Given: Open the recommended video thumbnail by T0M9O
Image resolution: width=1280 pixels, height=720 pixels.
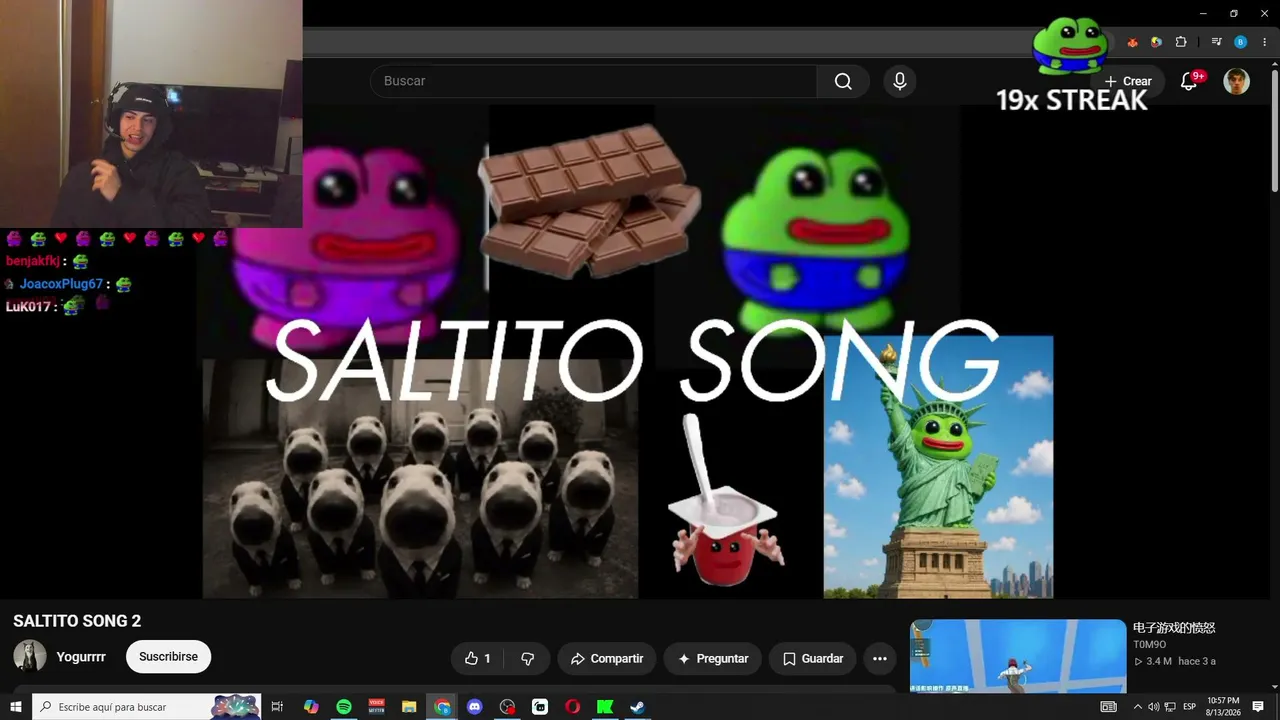Looking at the screenshot, I should (1018, 656).
